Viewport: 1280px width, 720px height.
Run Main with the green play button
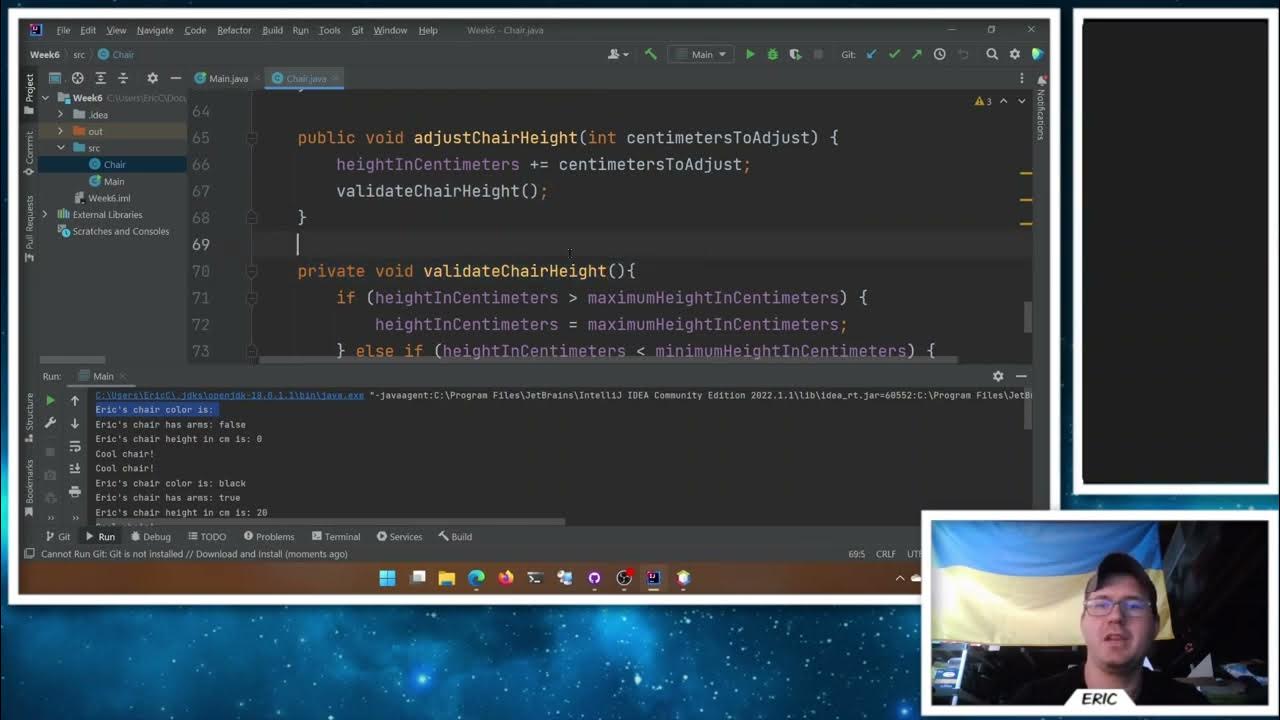[750, 54]
